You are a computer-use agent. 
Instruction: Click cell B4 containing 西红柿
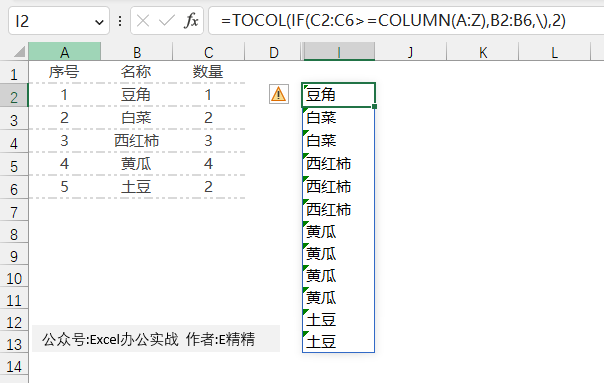[x=137, y=141]
